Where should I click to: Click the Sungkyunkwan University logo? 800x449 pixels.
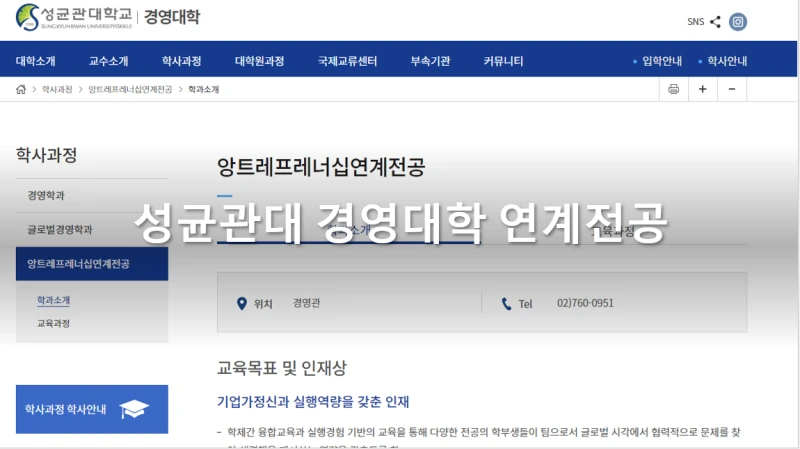pos(74,17)
